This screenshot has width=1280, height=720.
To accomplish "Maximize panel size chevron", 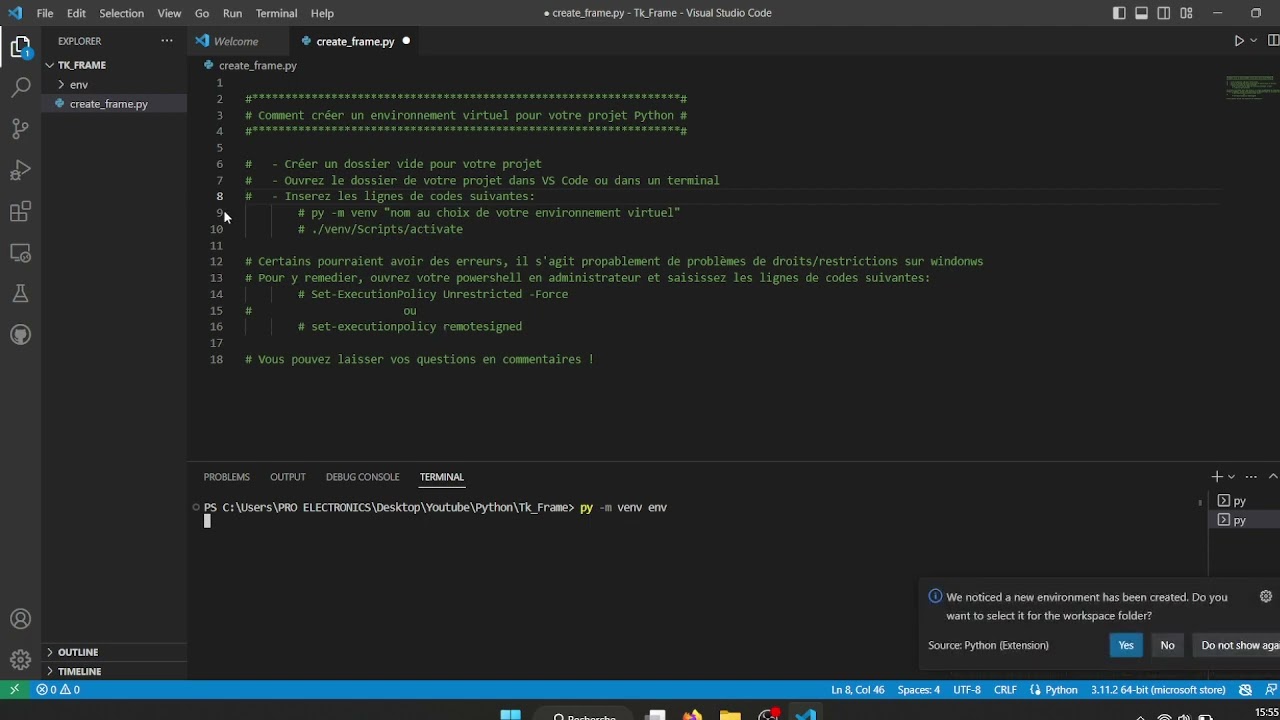I will 1273,477.
